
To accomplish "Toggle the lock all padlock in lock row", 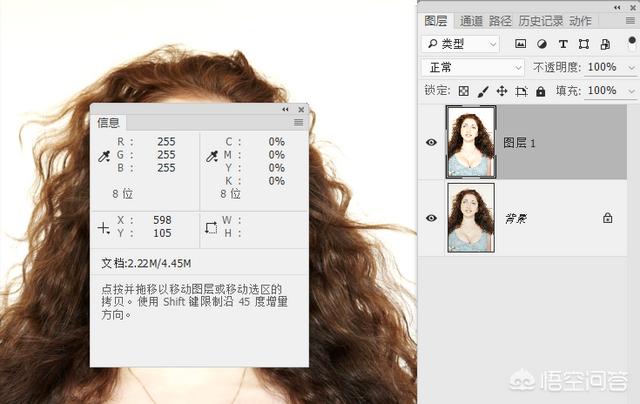I will (x=541, y=91).
